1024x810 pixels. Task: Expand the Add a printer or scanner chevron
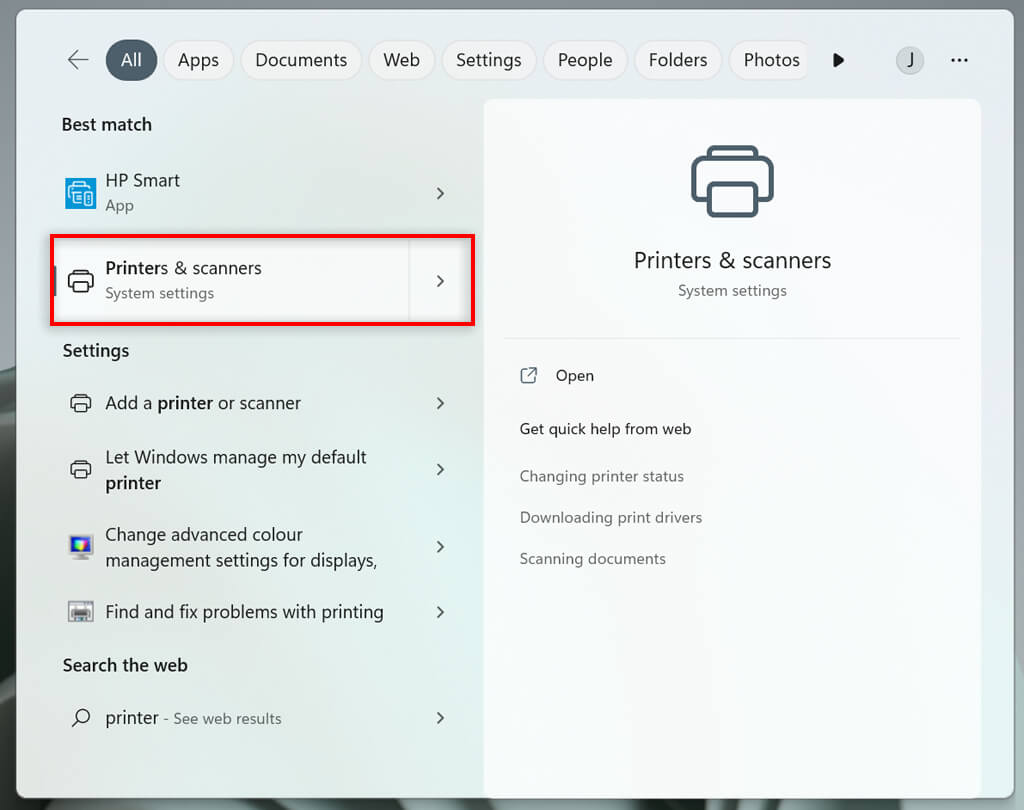[440, 403]
